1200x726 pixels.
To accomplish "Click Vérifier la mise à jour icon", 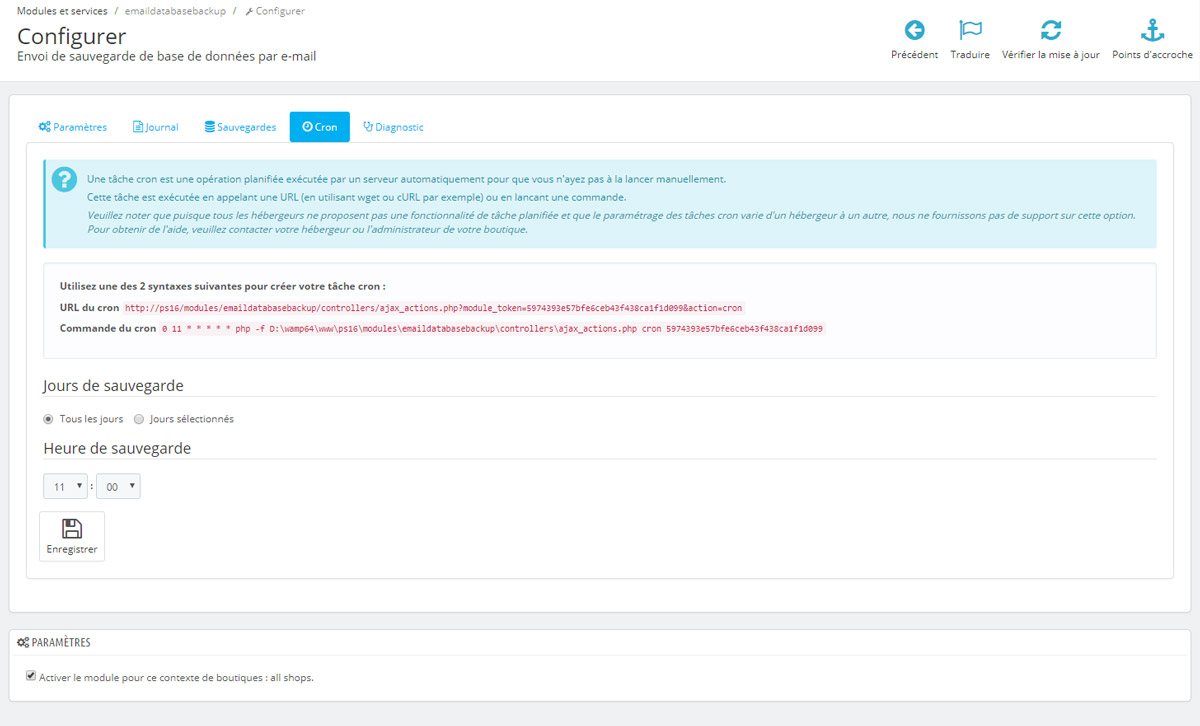I will [x=1050, y=31].
